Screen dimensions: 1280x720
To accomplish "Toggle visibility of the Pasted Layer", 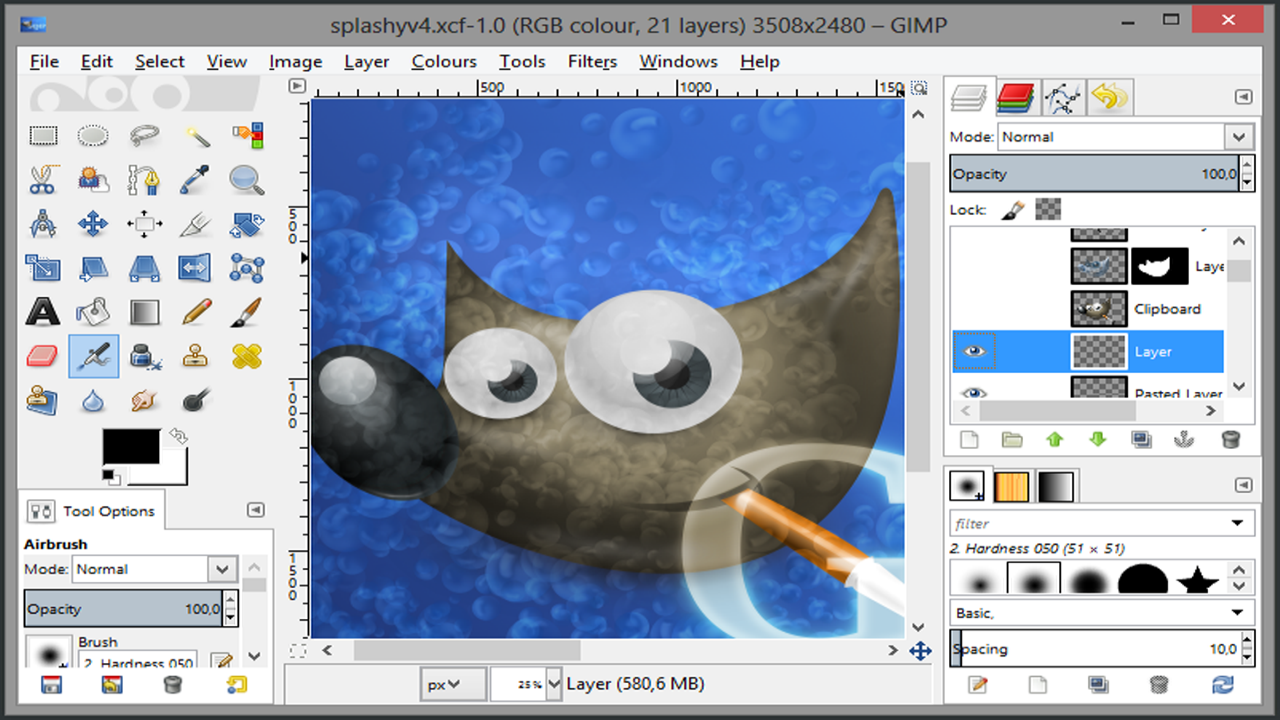I will click(974, 393).
